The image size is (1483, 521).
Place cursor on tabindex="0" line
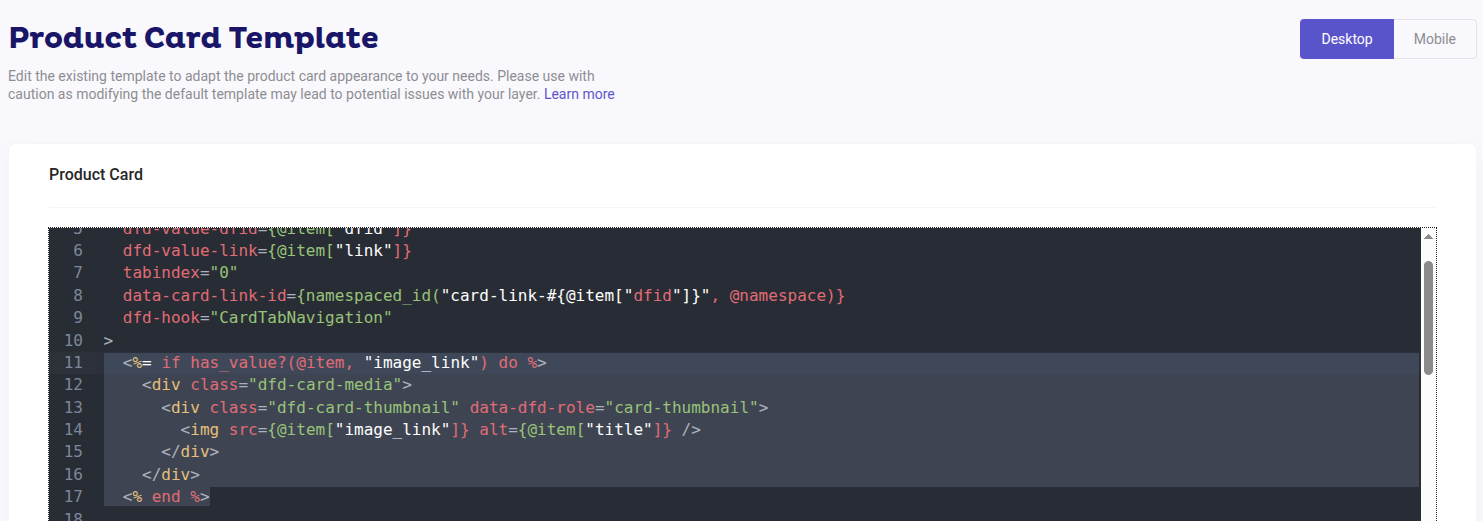pos(180,272)
